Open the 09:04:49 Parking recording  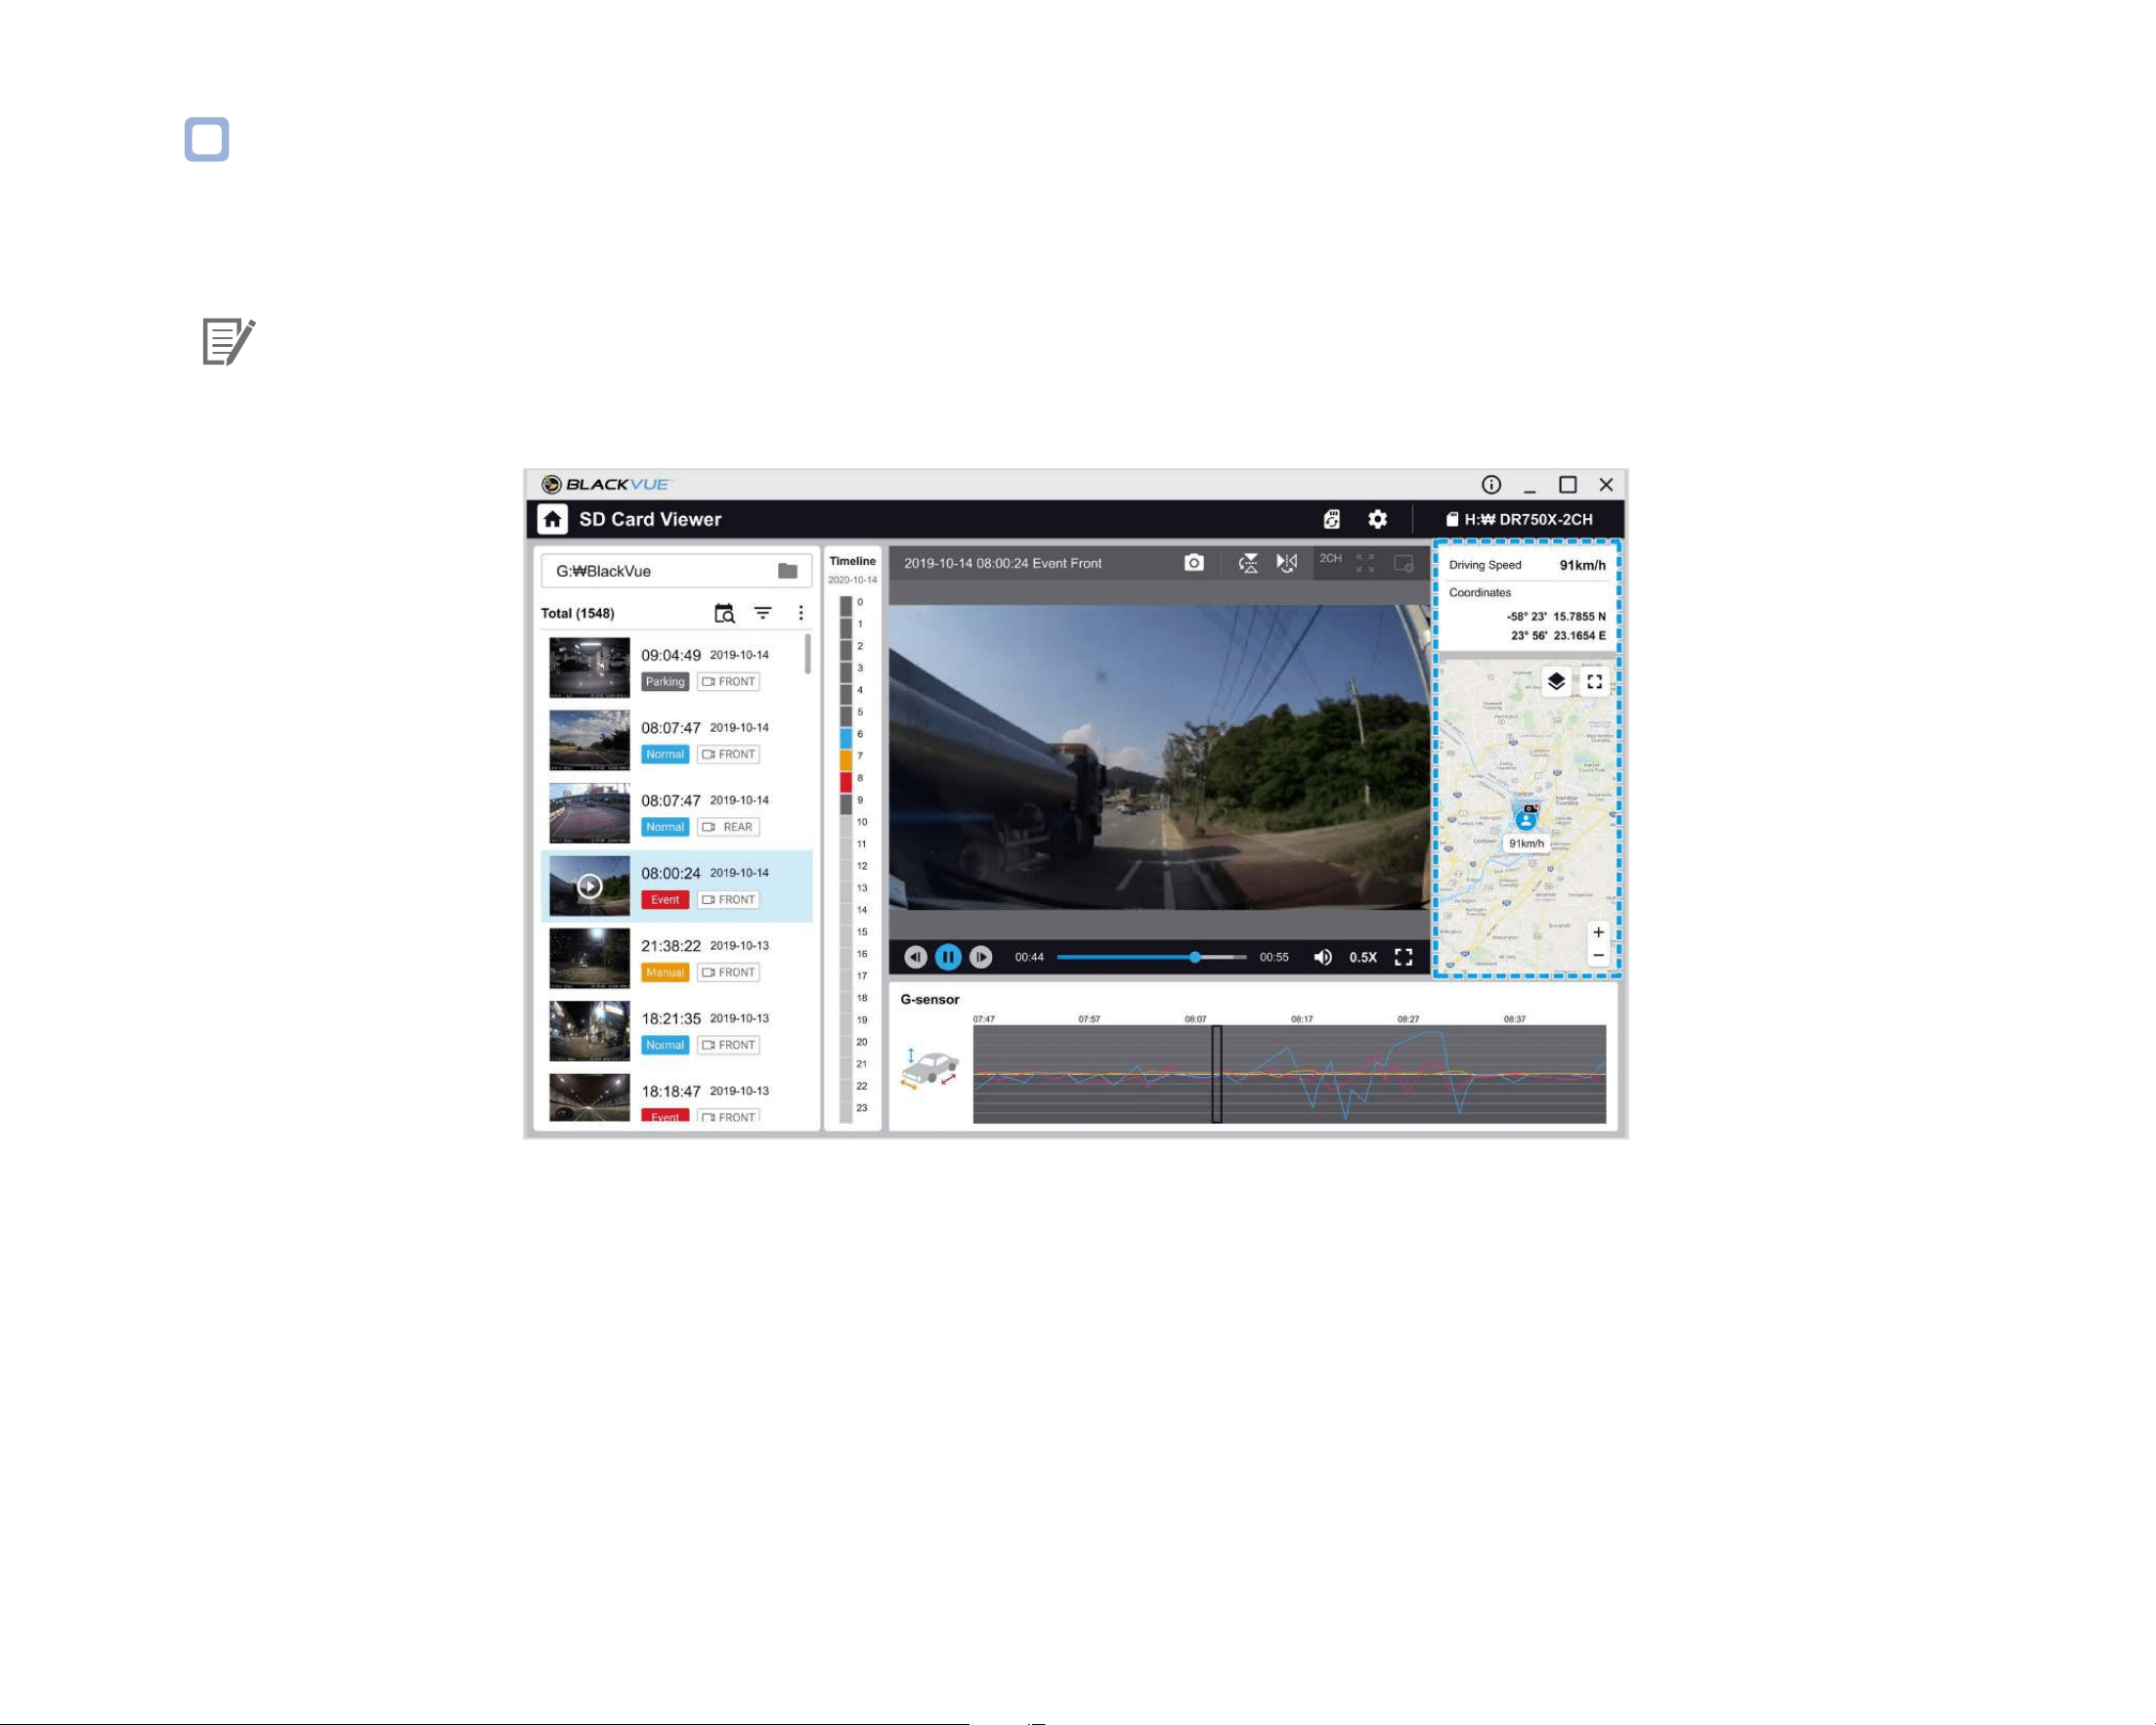pos(676,668)
